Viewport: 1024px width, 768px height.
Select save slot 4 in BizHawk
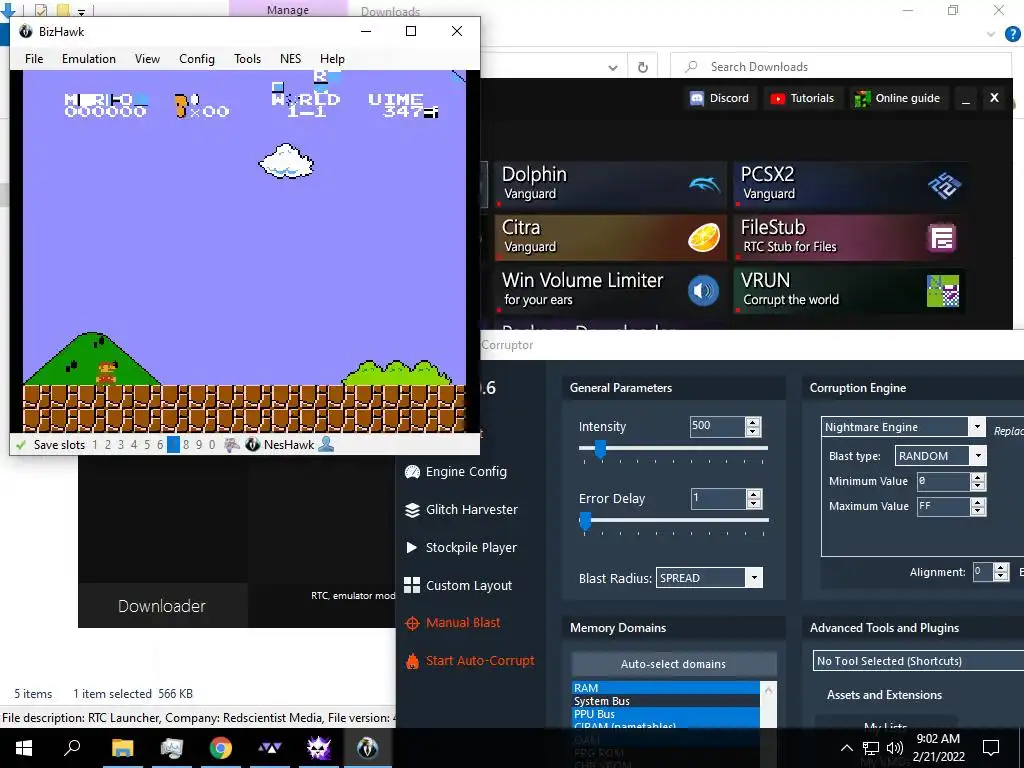(134, 445)
